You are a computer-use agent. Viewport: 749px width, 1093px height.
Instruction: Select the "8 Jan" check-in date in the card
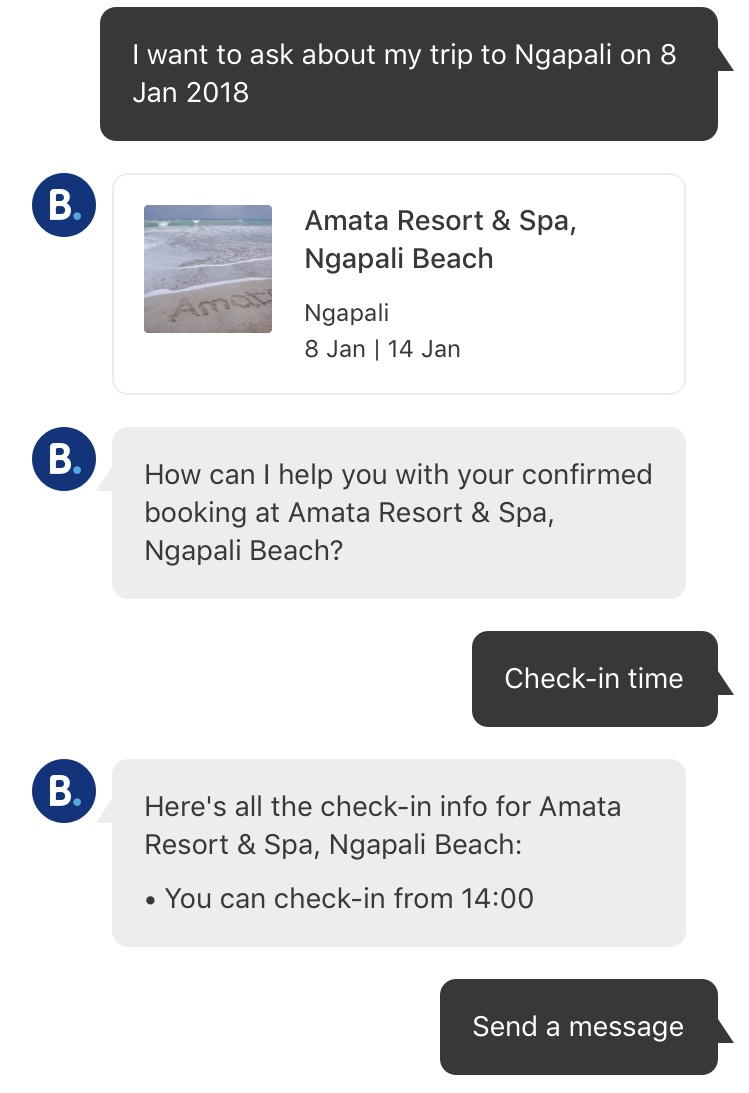(x=334, y=350)
